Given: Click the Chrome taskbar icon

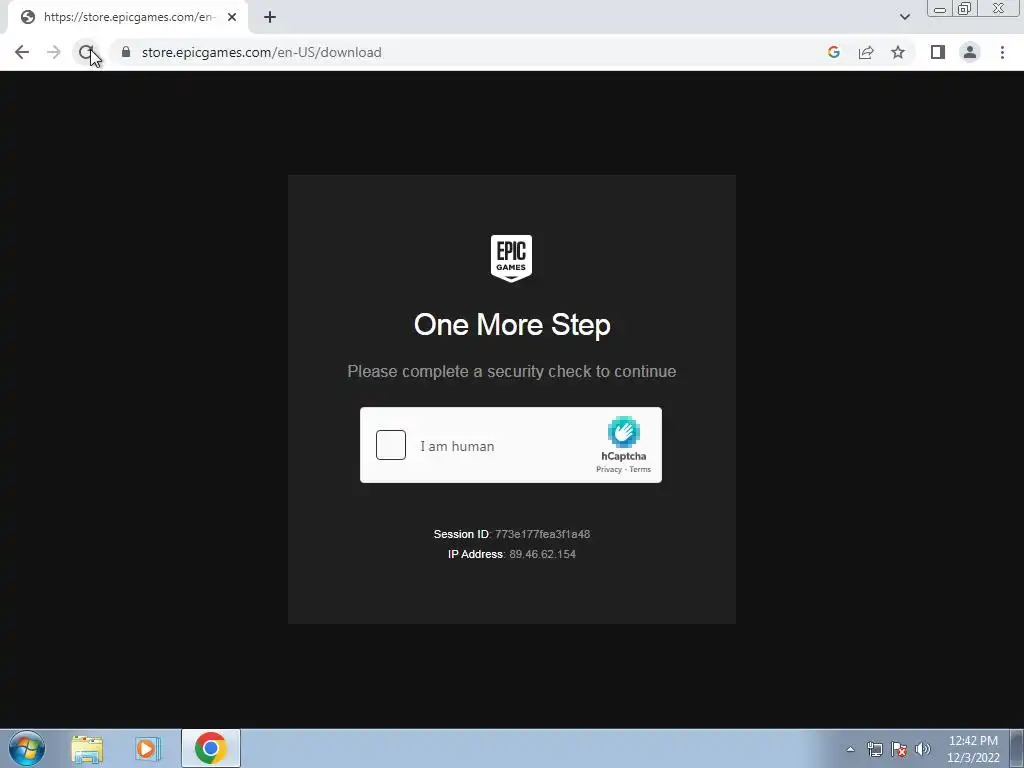Looking at the screenshot, I should click(x=210, y=748).
